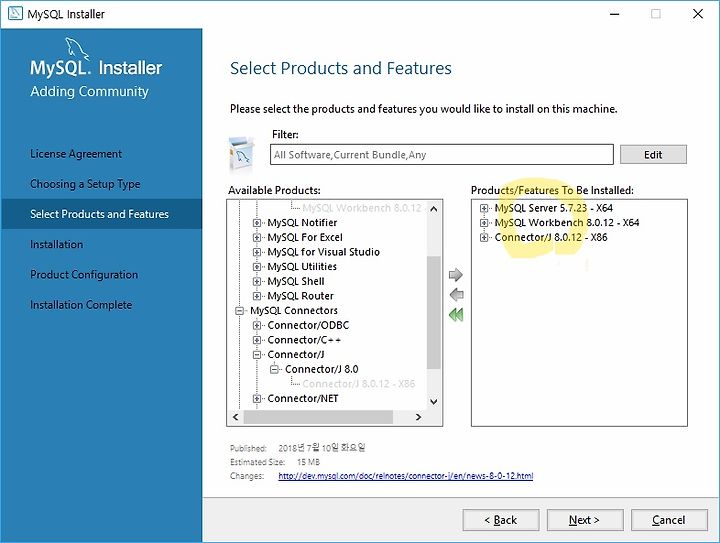
Task: Collapse the Connector/J node
Action: (x=257, y=355)
